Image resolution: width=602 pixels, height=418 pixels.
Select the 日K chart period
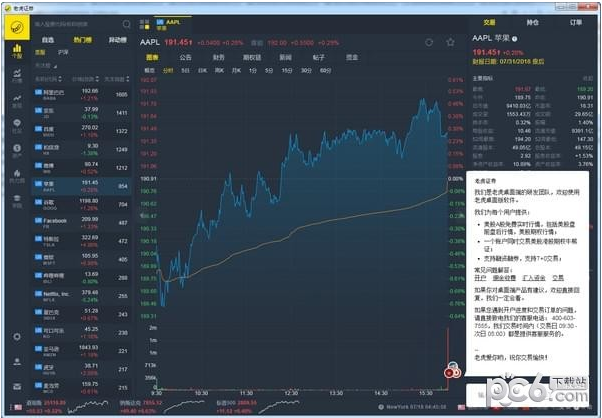(x=202, y=71)
